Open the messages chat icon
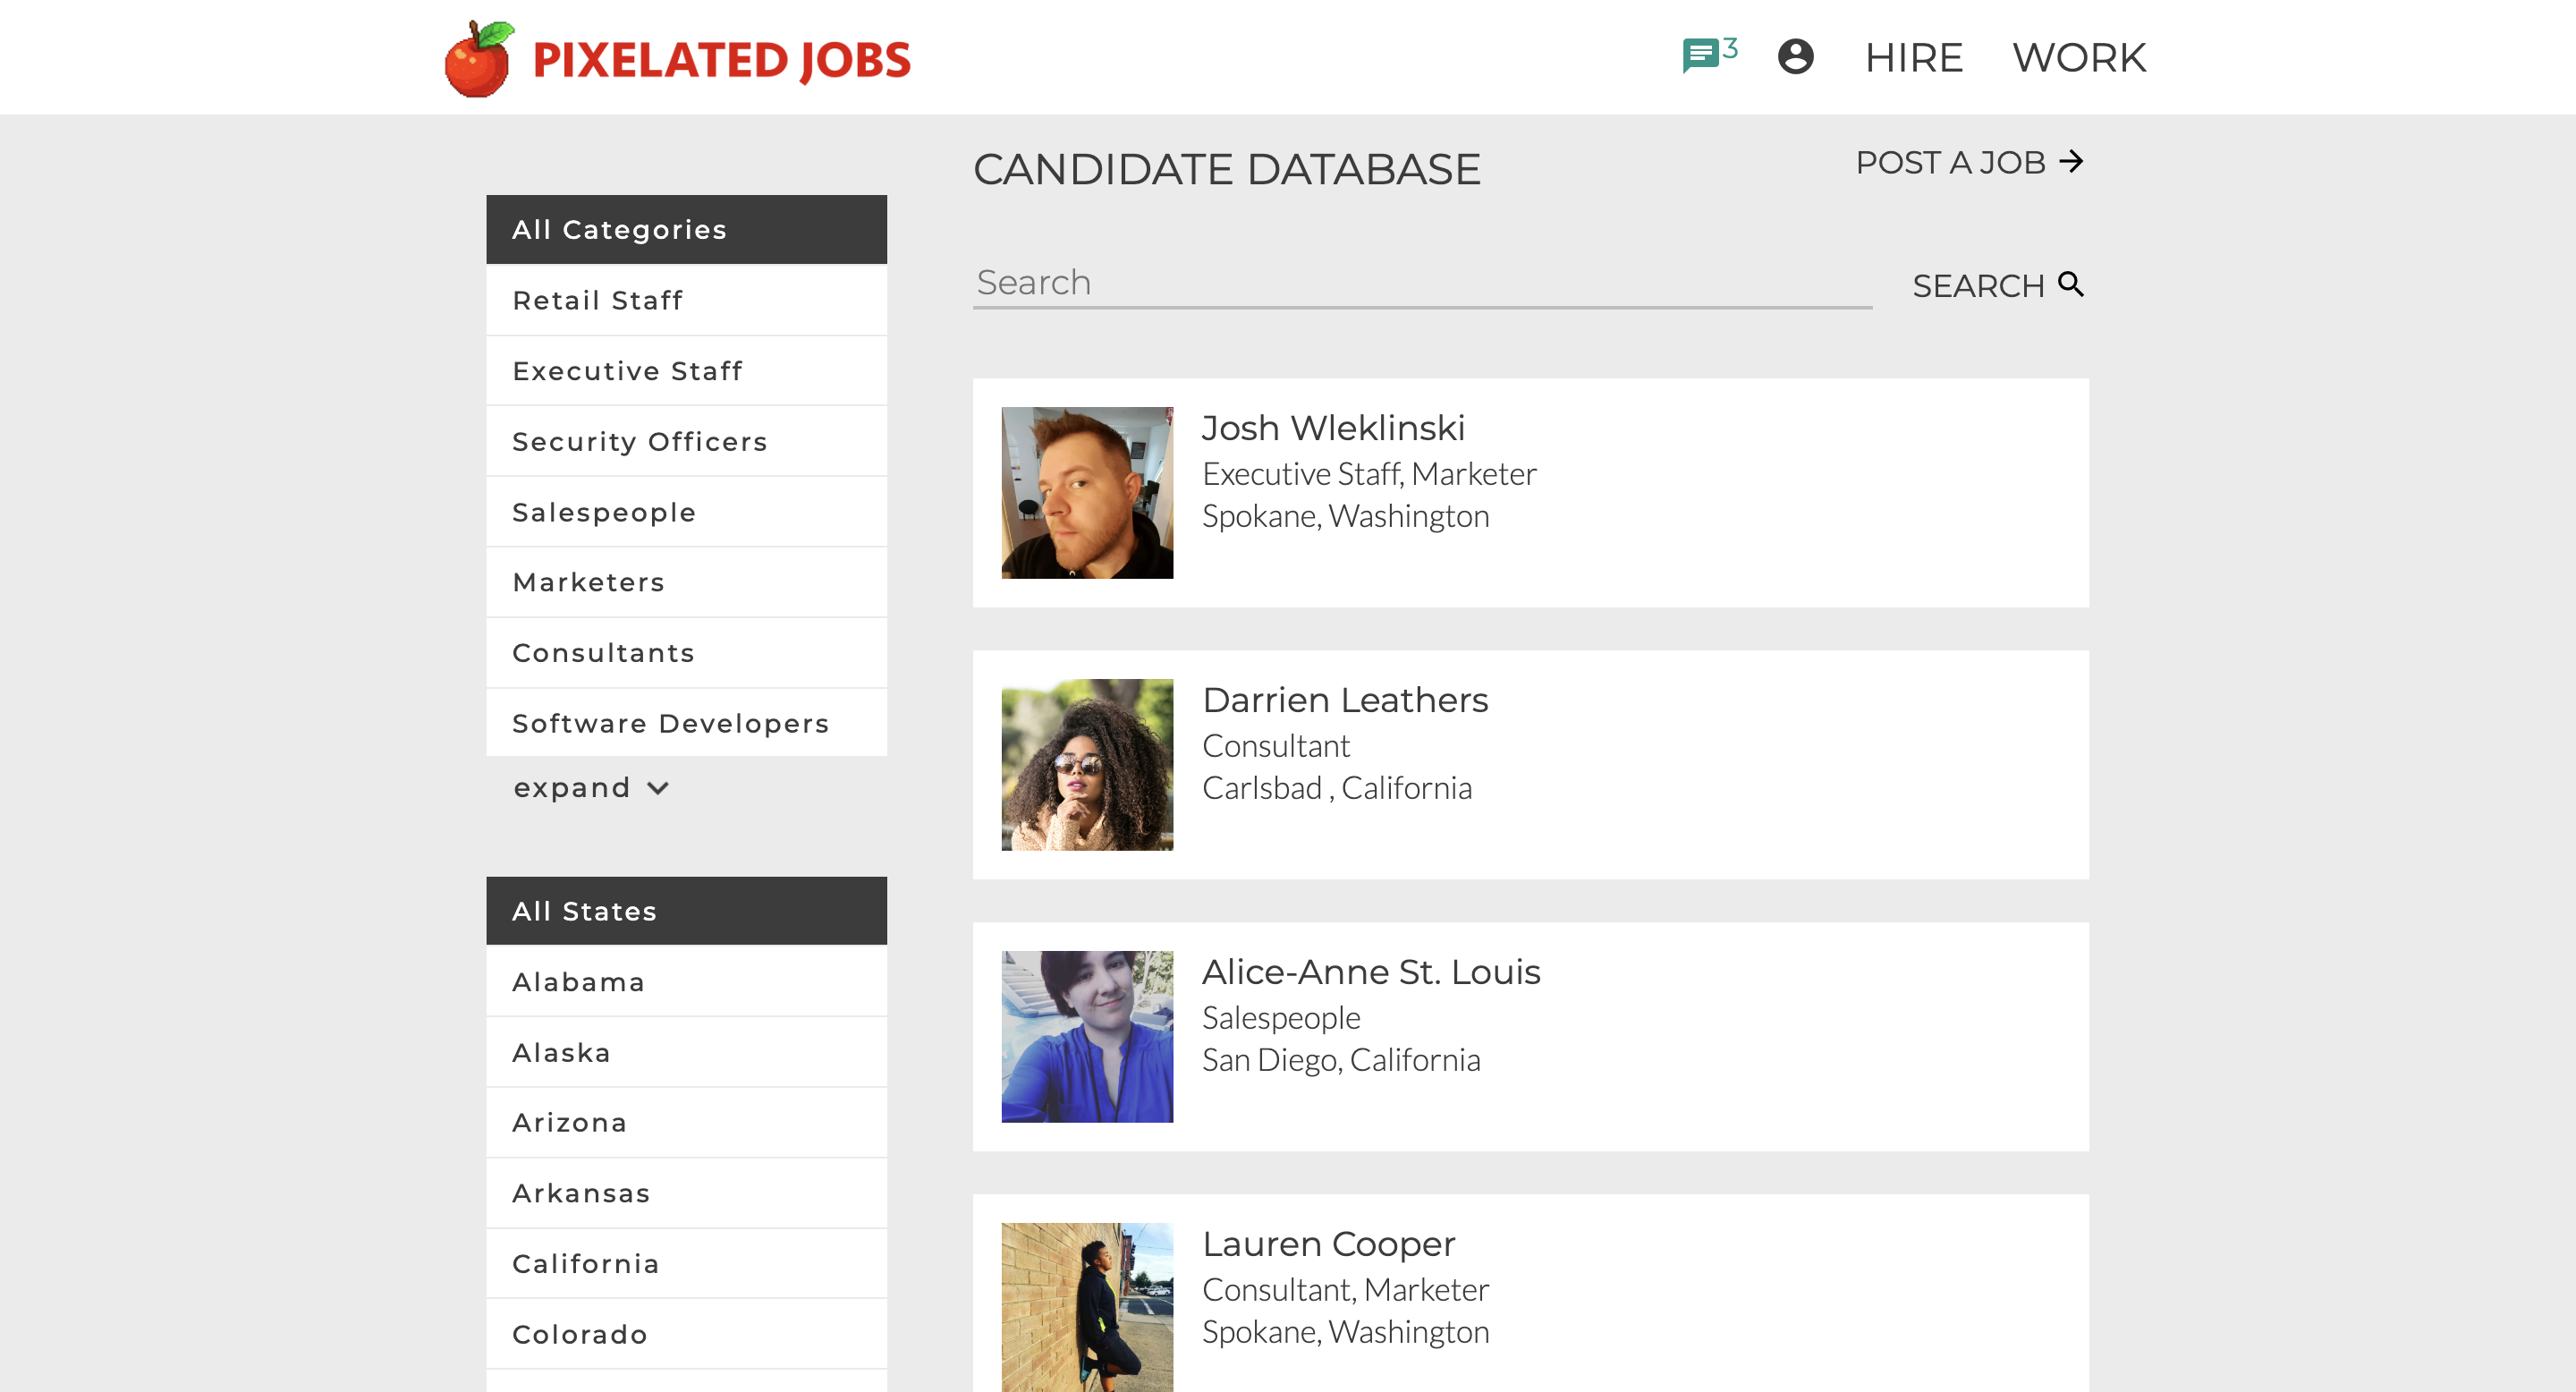 coord(1699,56)
